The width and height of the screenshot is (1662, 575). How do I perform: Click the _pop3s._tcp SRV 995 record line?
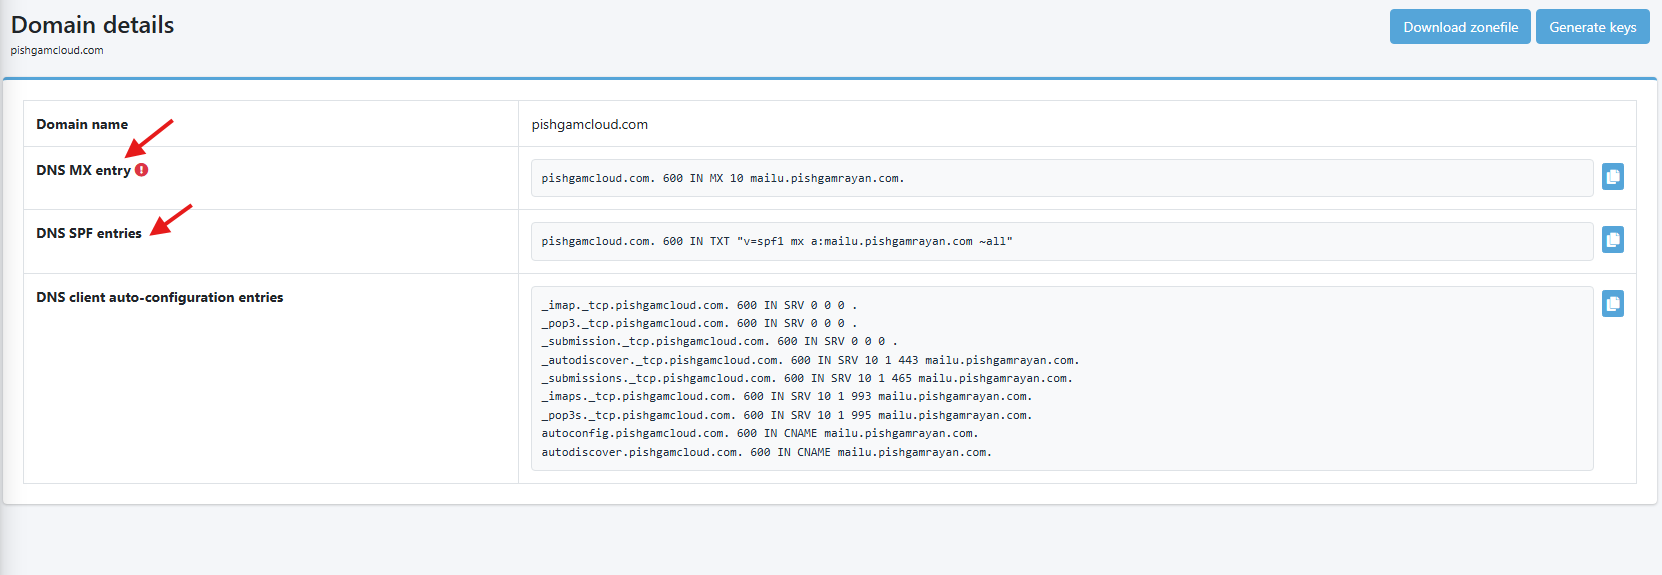click(x=786, y=415)
